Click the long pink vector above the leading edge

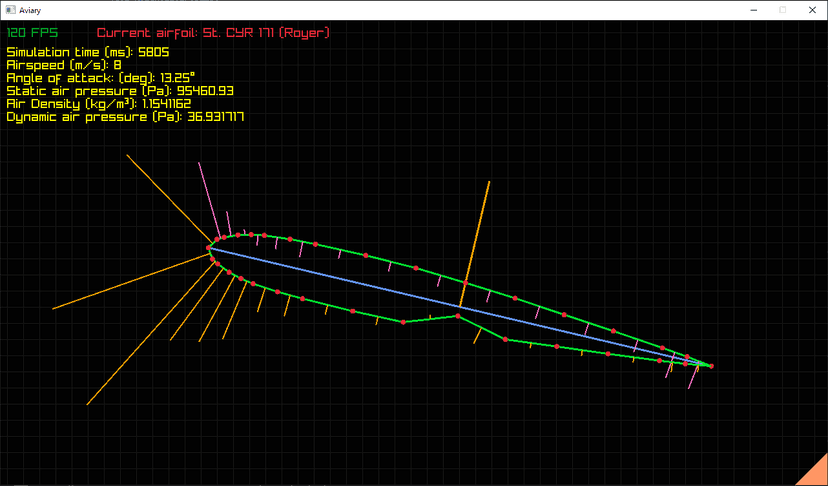(207, 195)
